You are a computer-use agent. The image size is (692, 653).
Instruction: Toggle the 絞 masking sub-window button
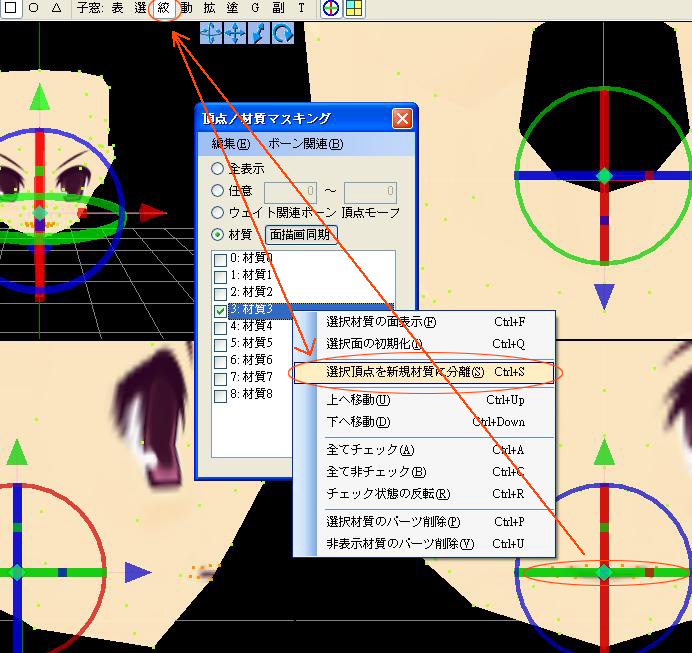(x=163, y=8)
